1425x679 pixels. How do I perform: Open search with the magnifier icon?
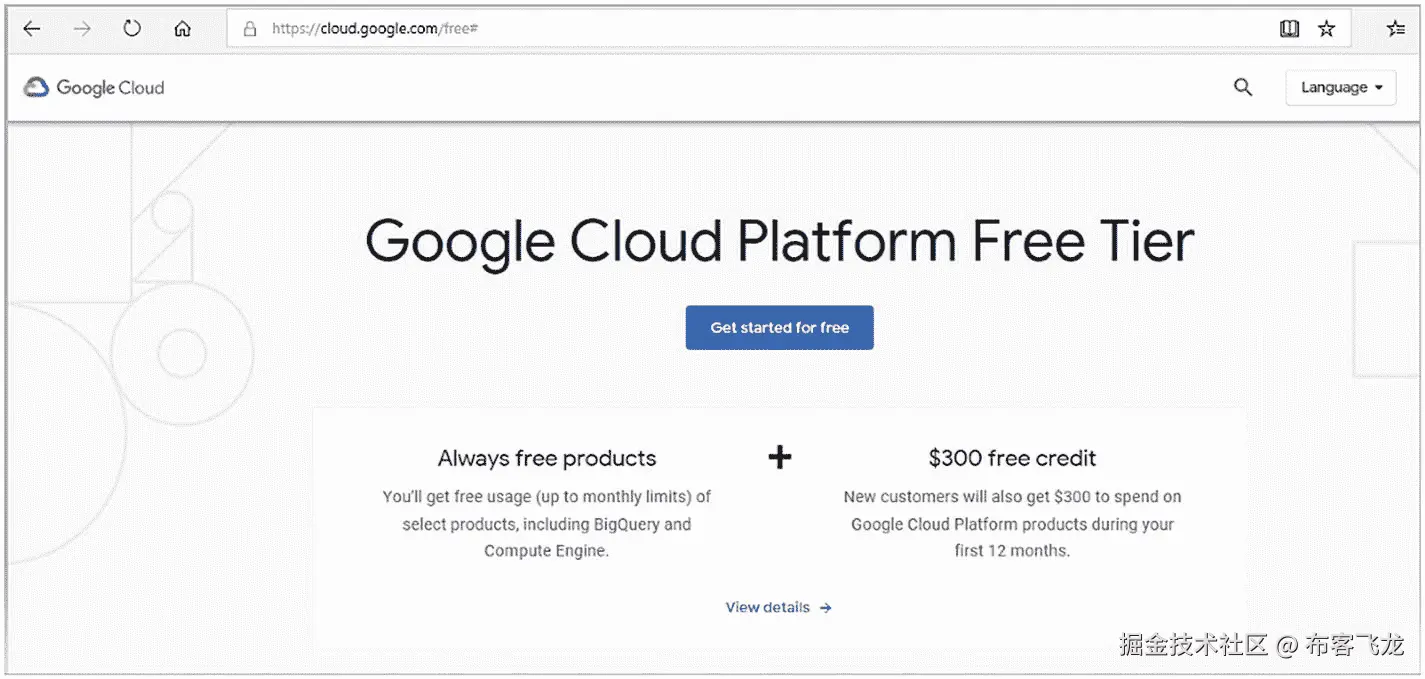[x=1243, y=88]
